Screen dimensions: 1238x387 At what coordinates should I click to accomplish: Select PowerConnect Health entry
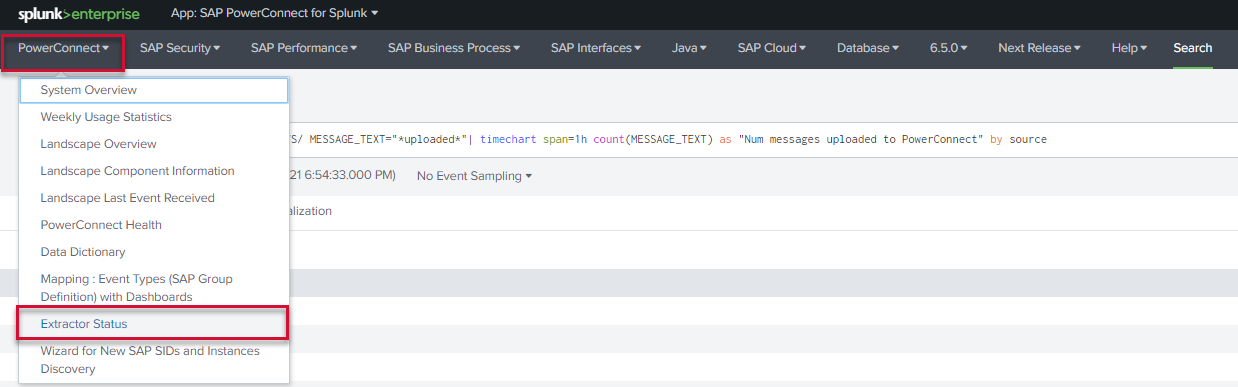(x=154, y=225)
